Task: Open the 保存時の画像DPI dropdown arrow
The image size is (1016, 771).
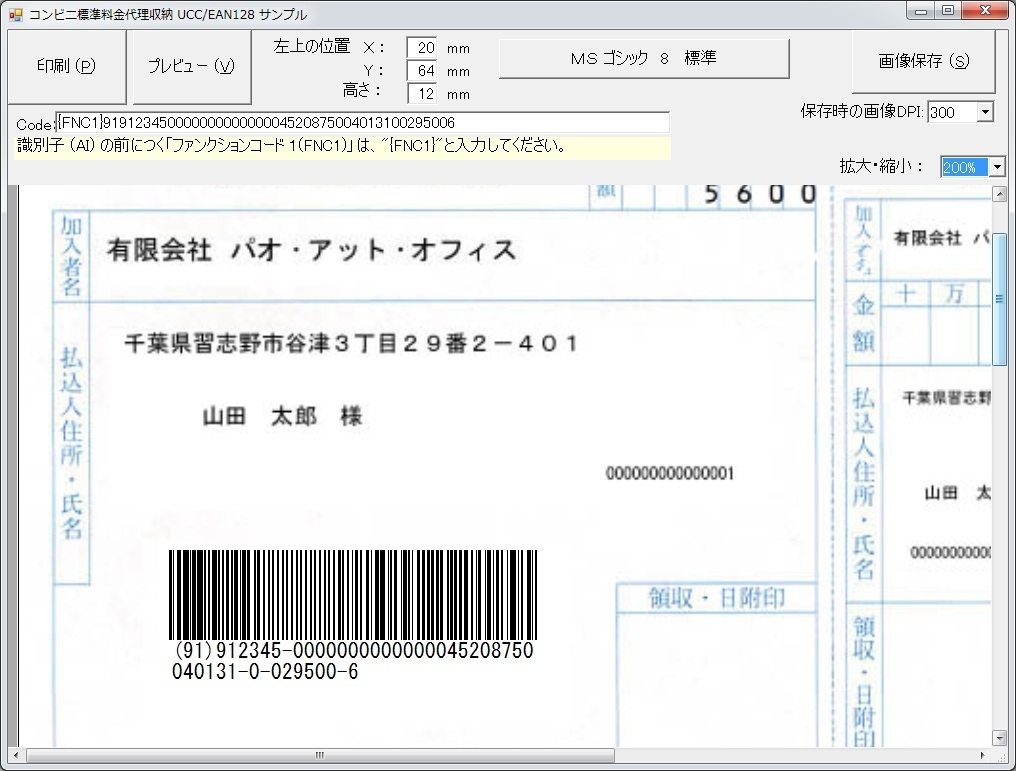Action: [986, 112]
